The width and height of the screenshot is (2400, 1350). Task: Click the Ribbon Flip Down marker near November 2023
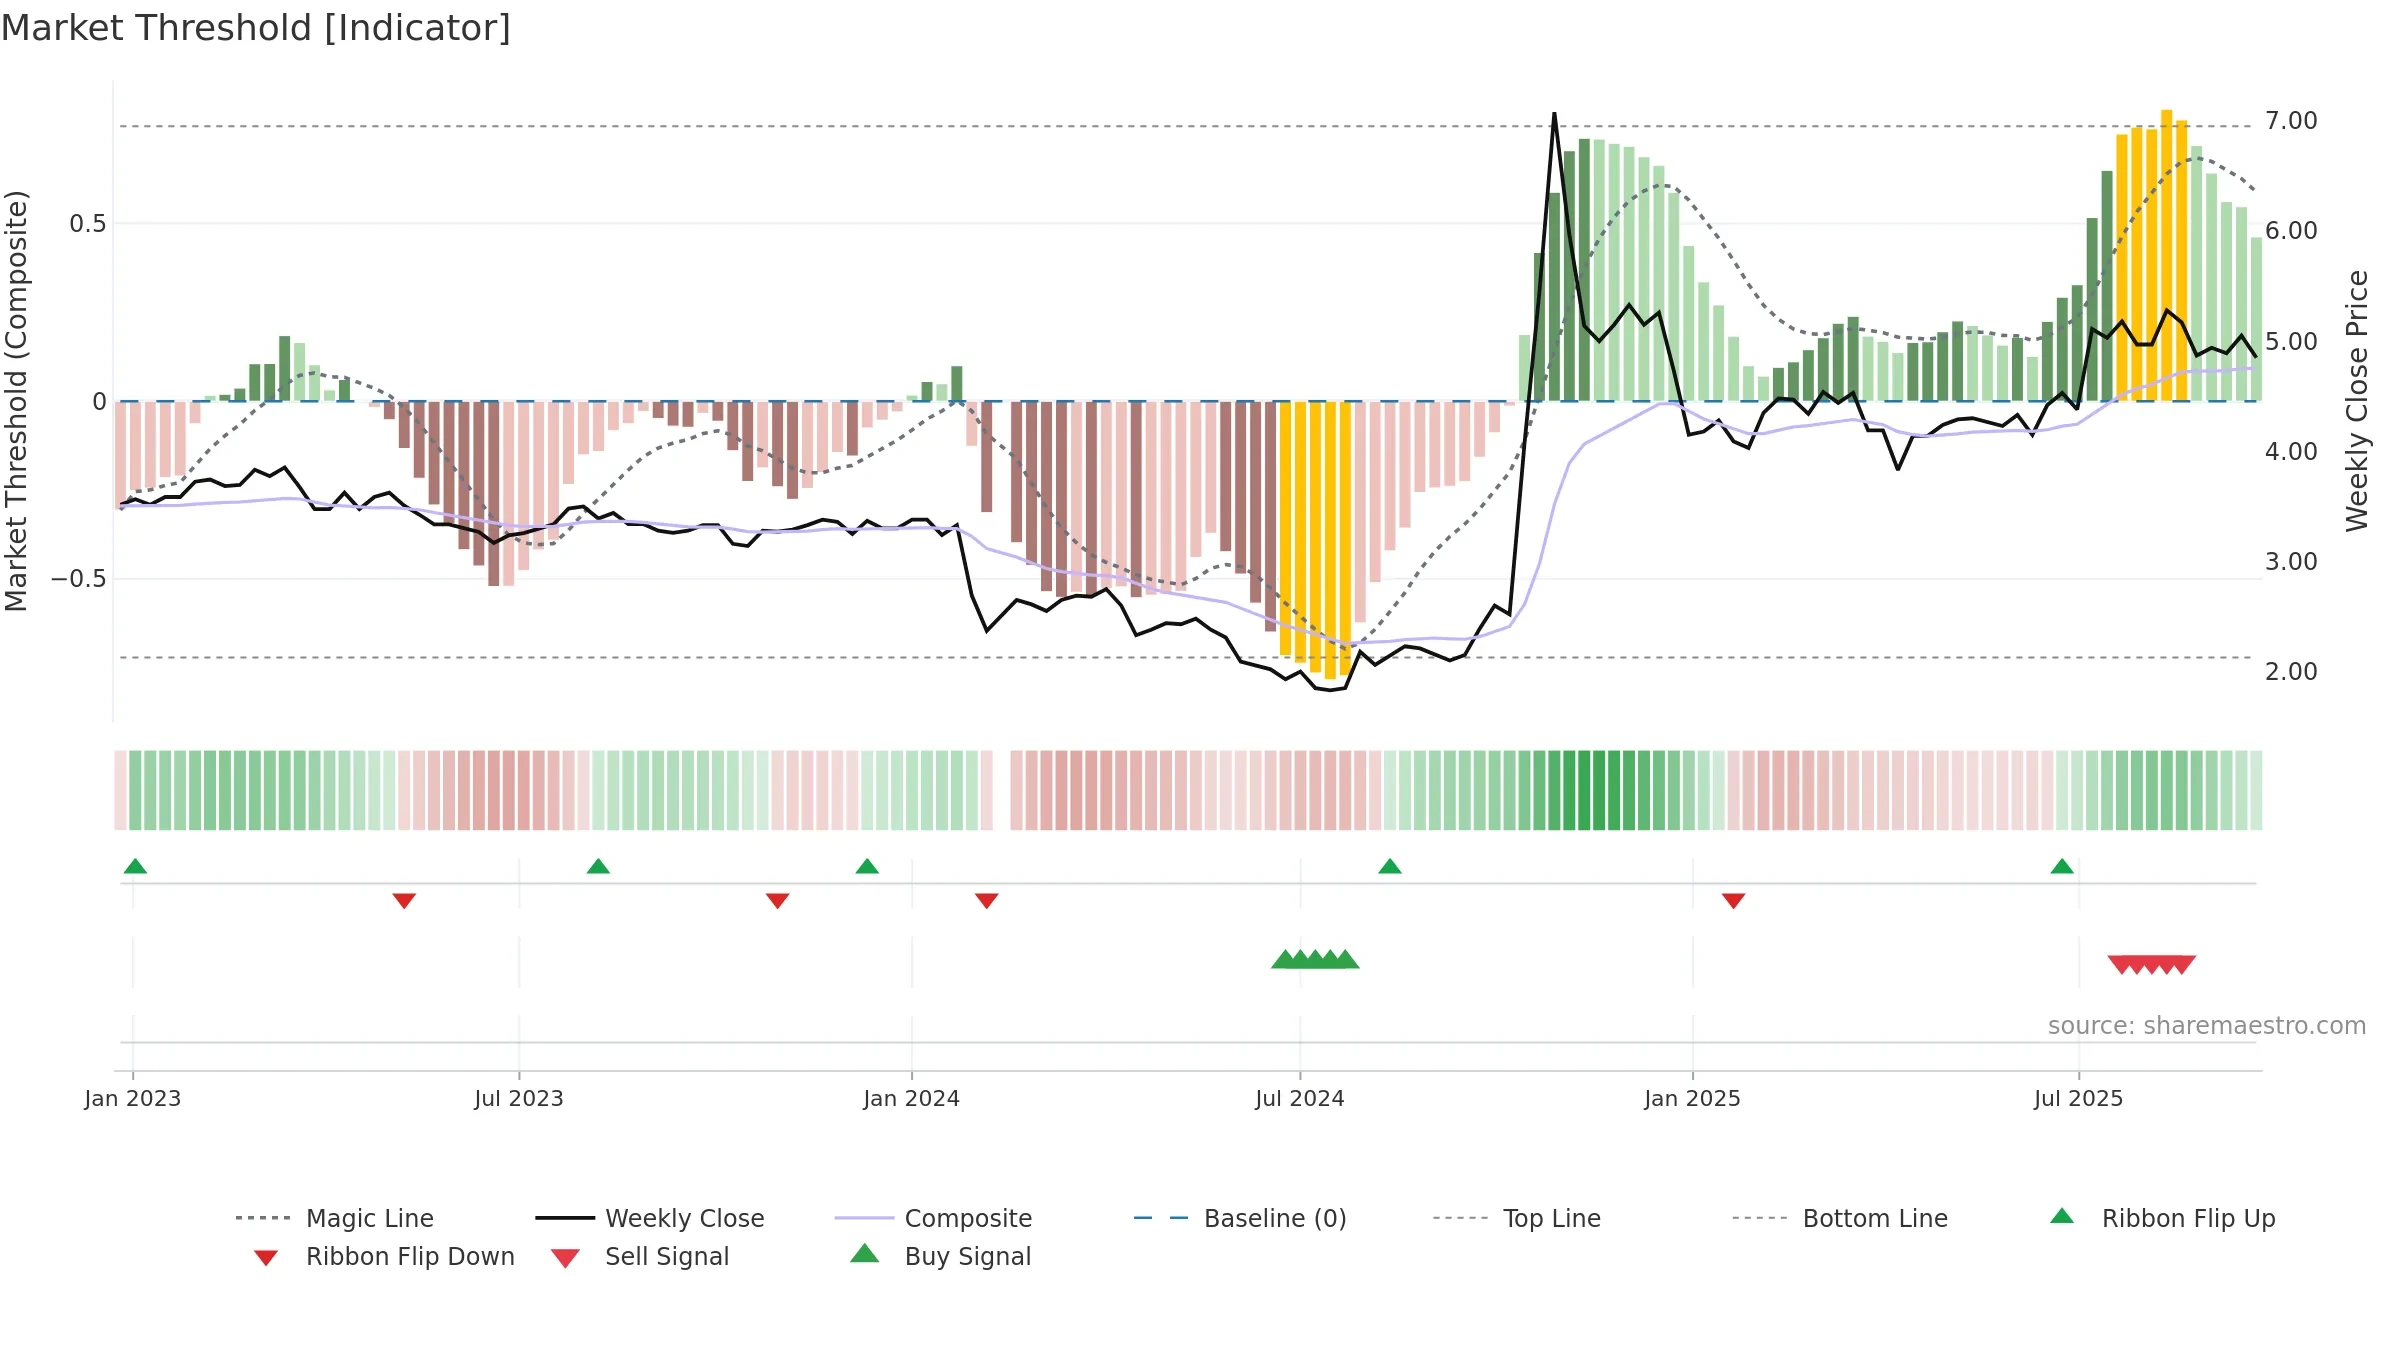point(777,901)
